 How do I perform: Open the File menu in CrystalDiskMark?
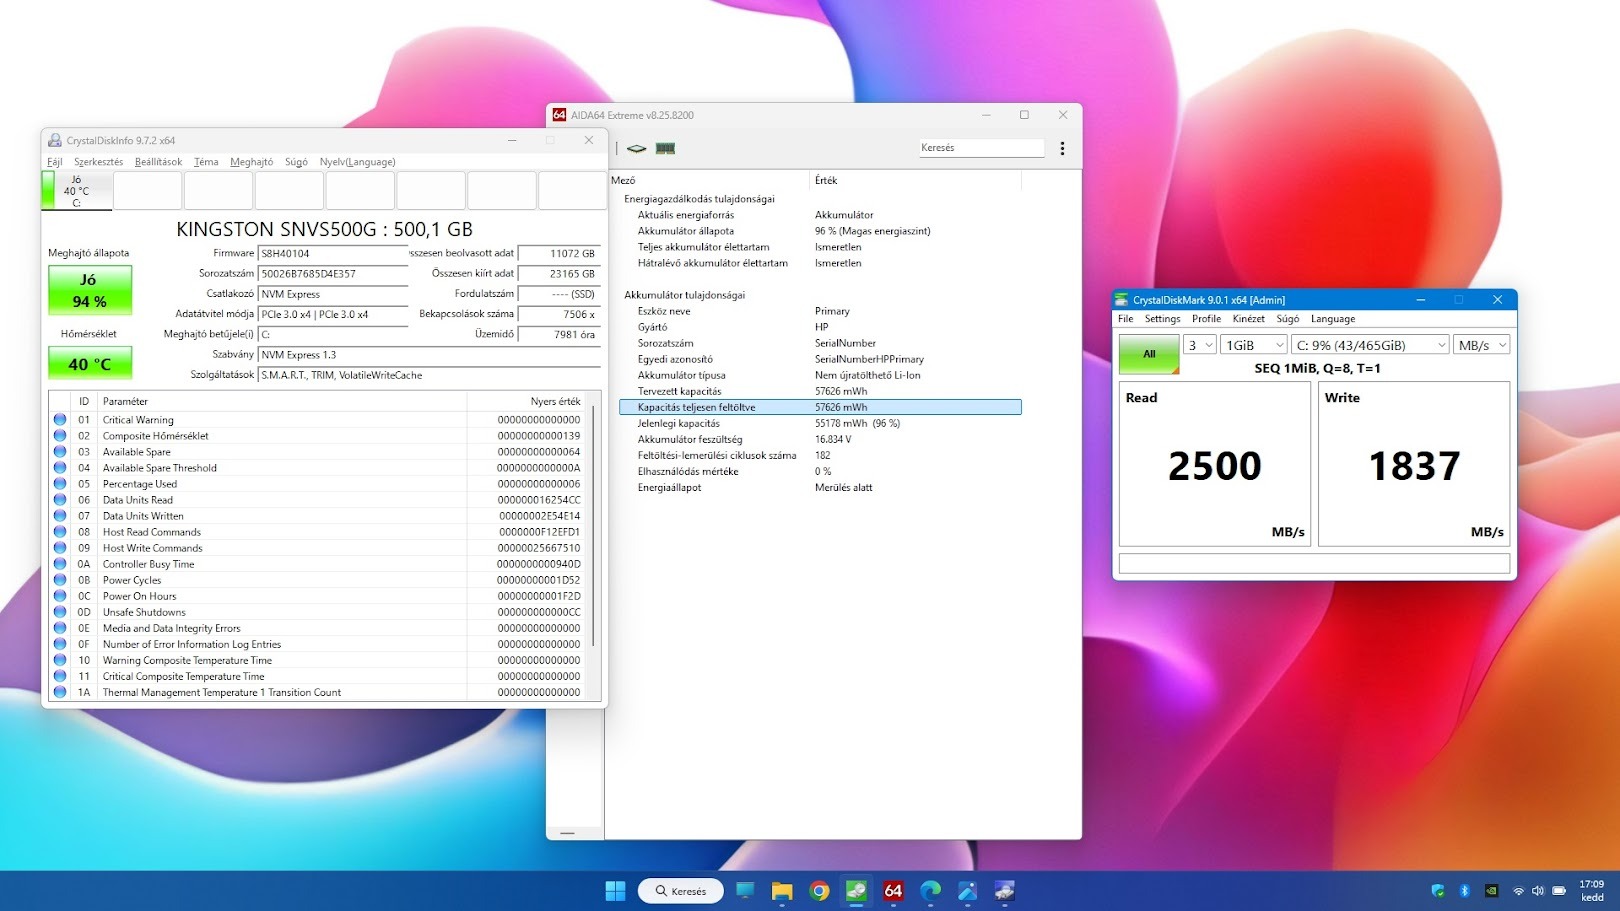(x=1126, y=319)
